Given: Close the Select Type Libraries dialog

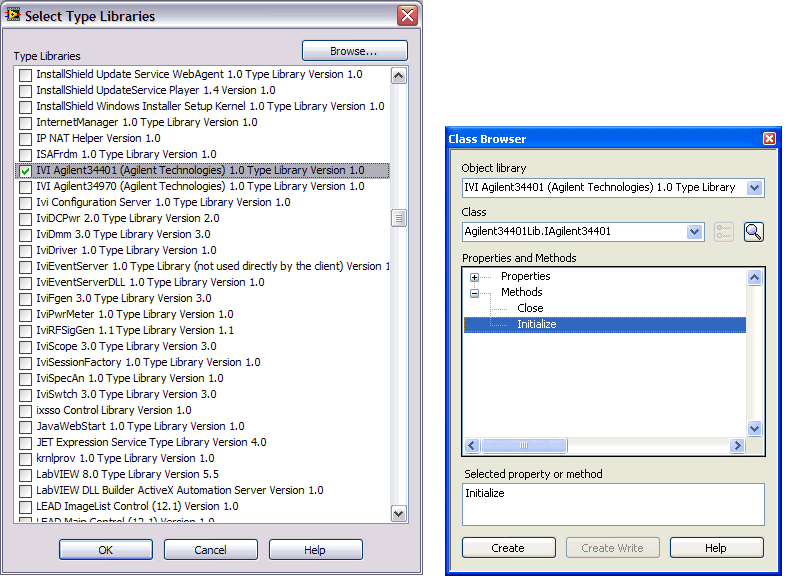Looking at the screenshot, I should tap(406, 16).
